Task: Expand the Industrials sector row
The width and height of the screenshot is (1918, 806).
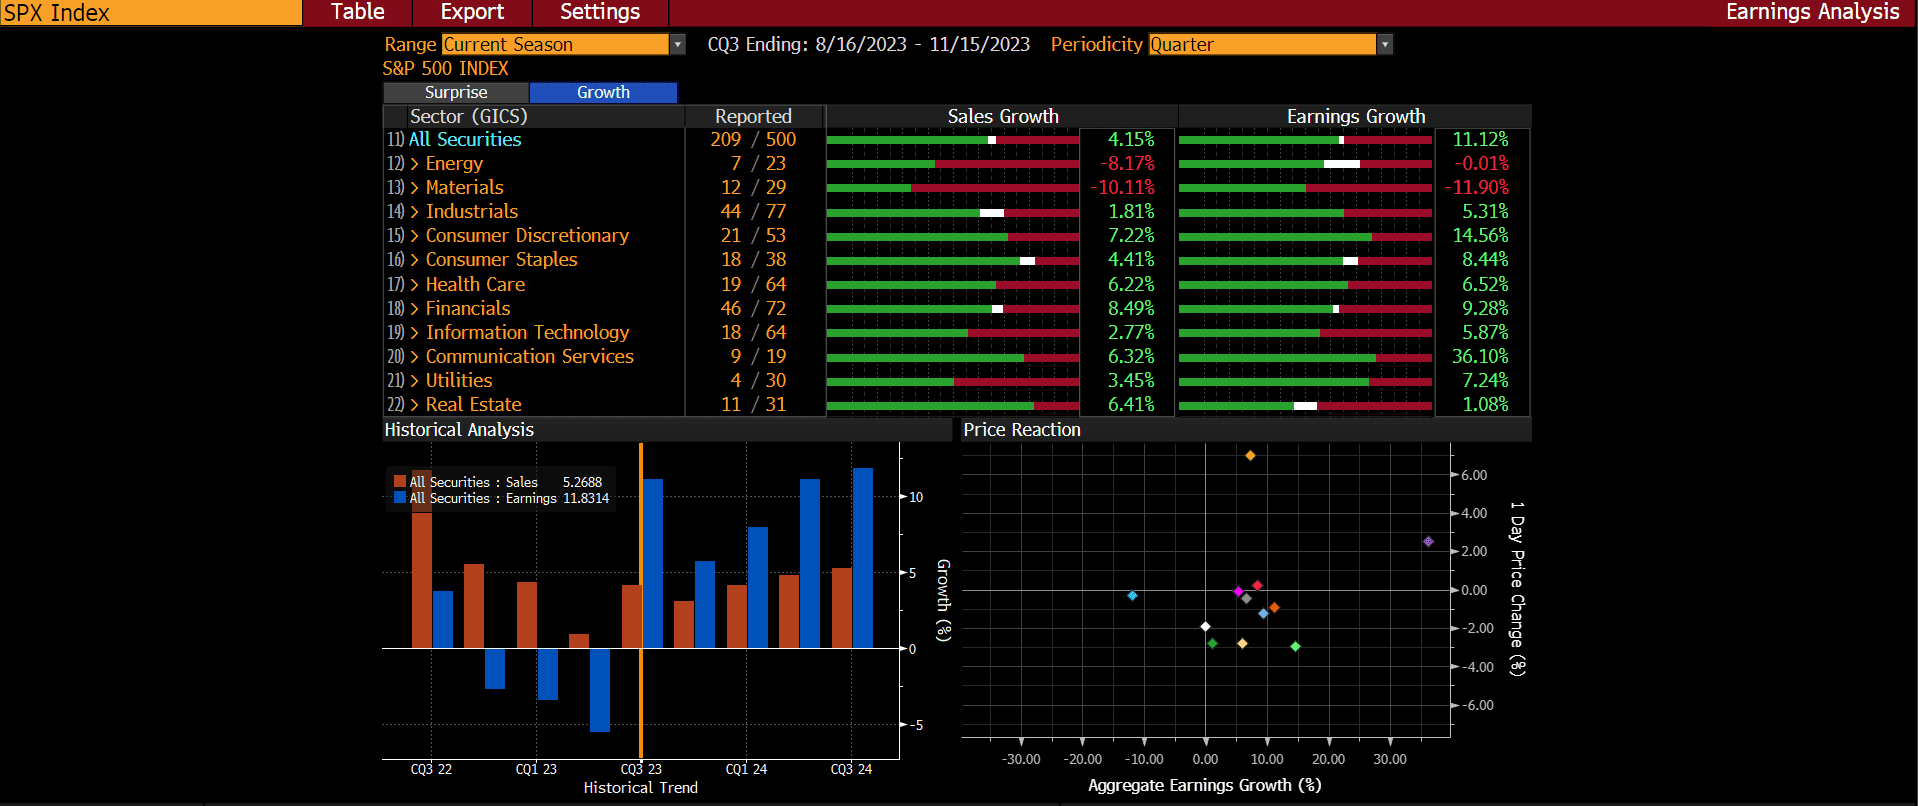Action: 414,211
